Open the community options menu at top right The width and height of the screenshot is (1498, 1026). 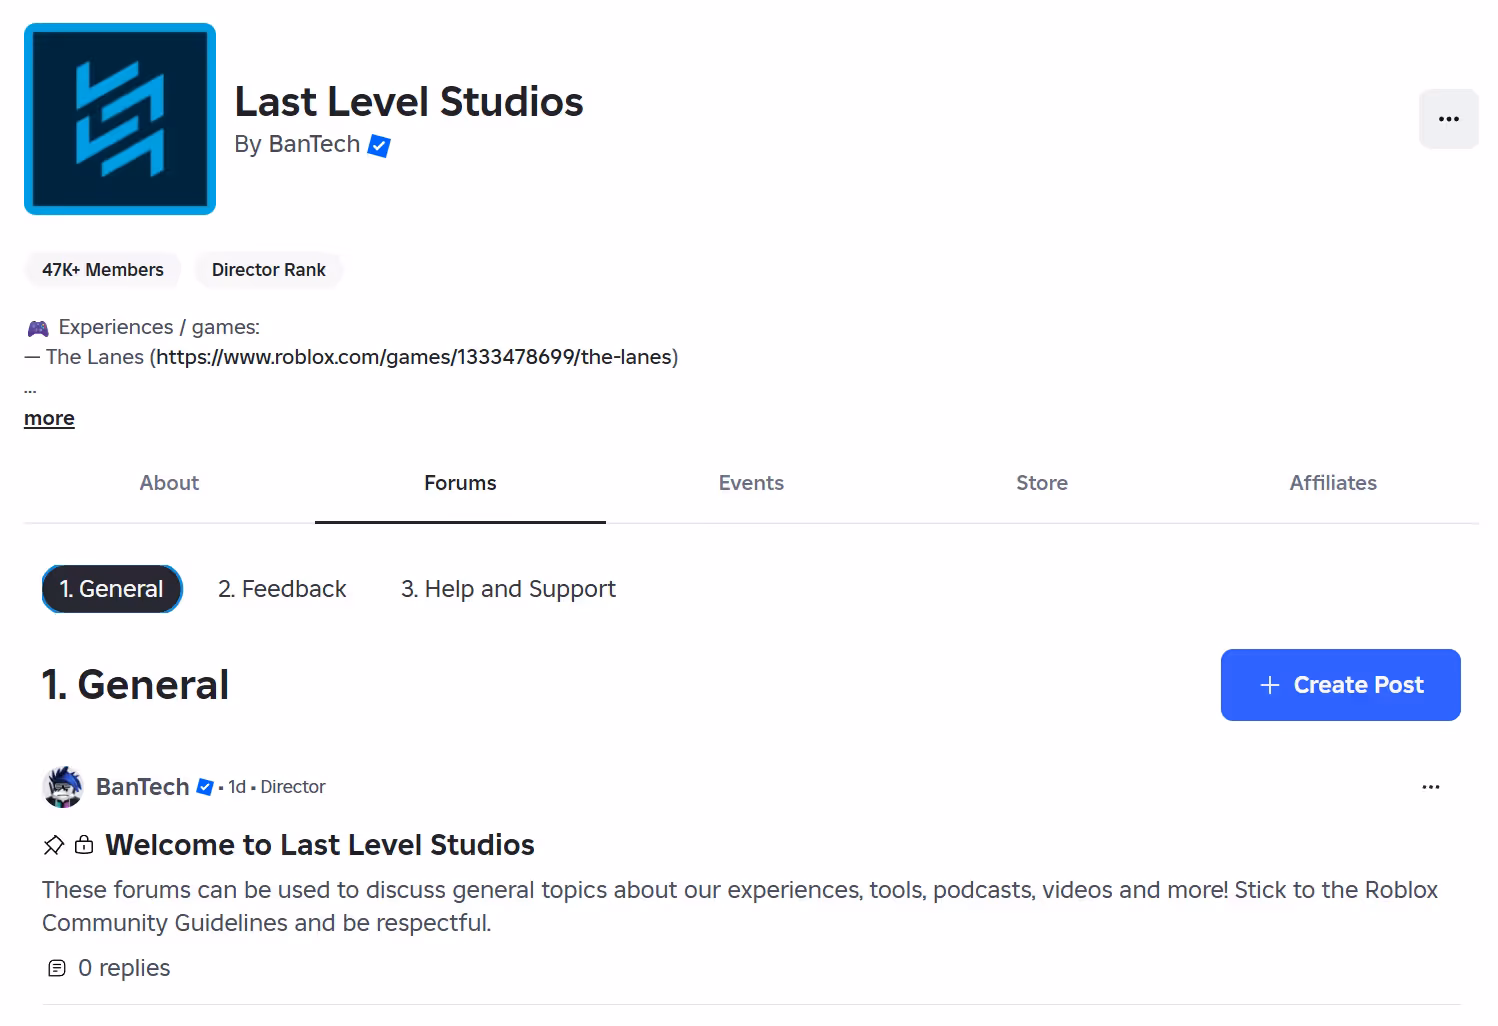(1448, 119)
